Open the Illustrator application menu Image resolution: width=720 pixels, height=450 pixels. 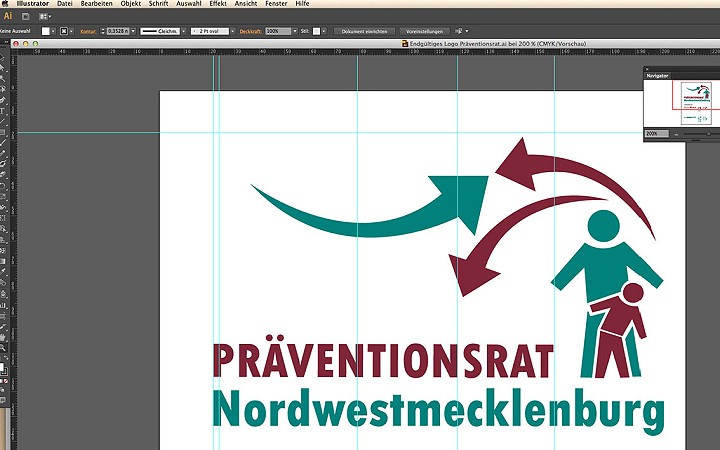click(x=33, y=4)
